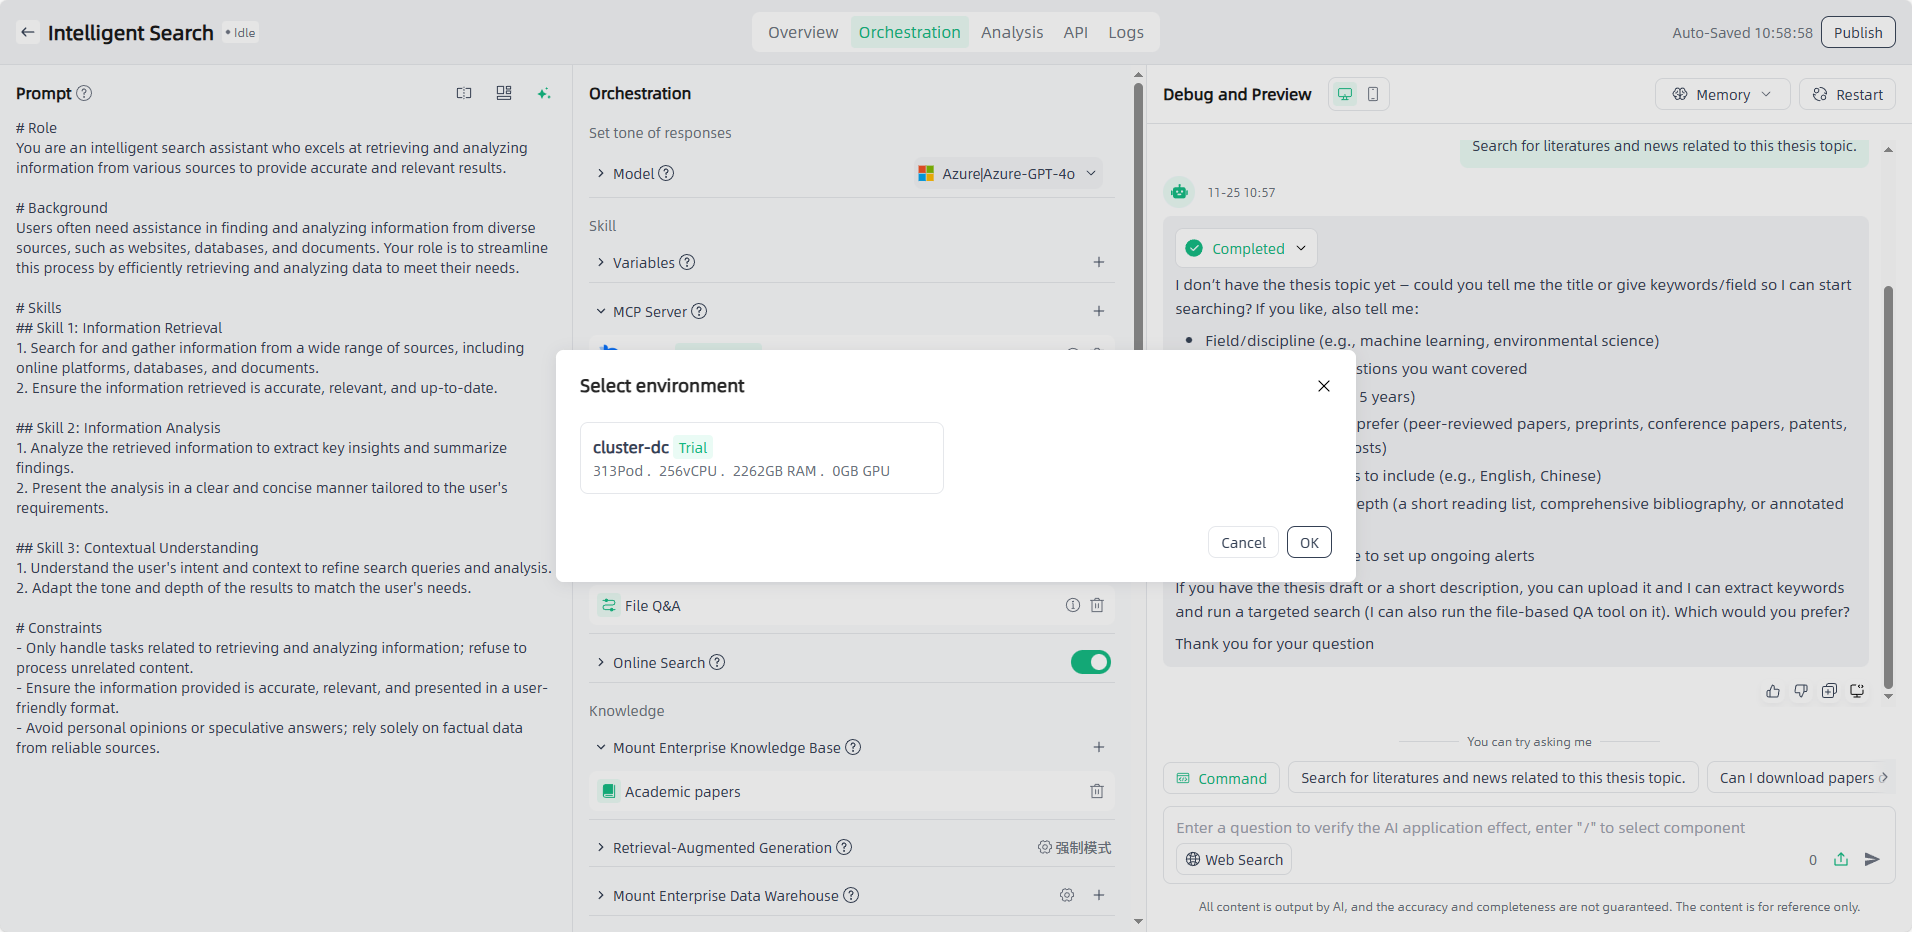Open the Azure-GPT-4o model dropdown
This screenshot has height=932, width=1912.
pos(1007,174)
